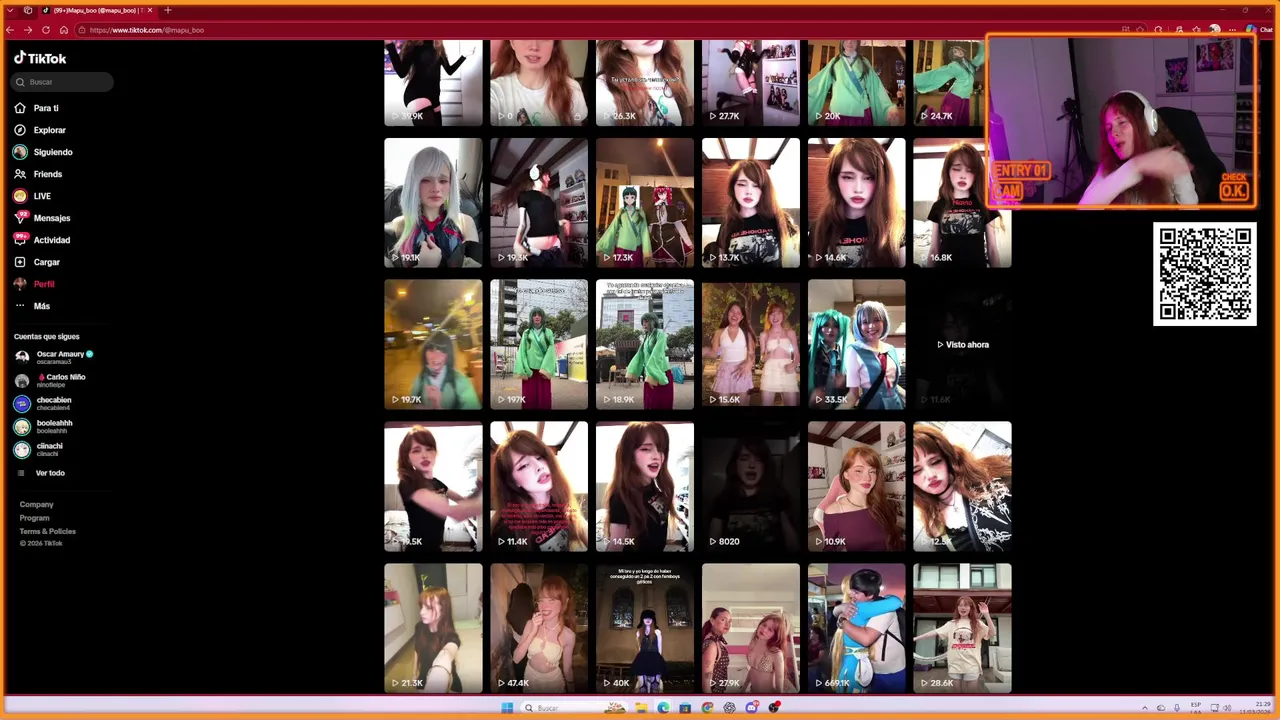Open the video with 17.3K views
The height and width of the screenshot is (720, 1280).
coord(645,203)
